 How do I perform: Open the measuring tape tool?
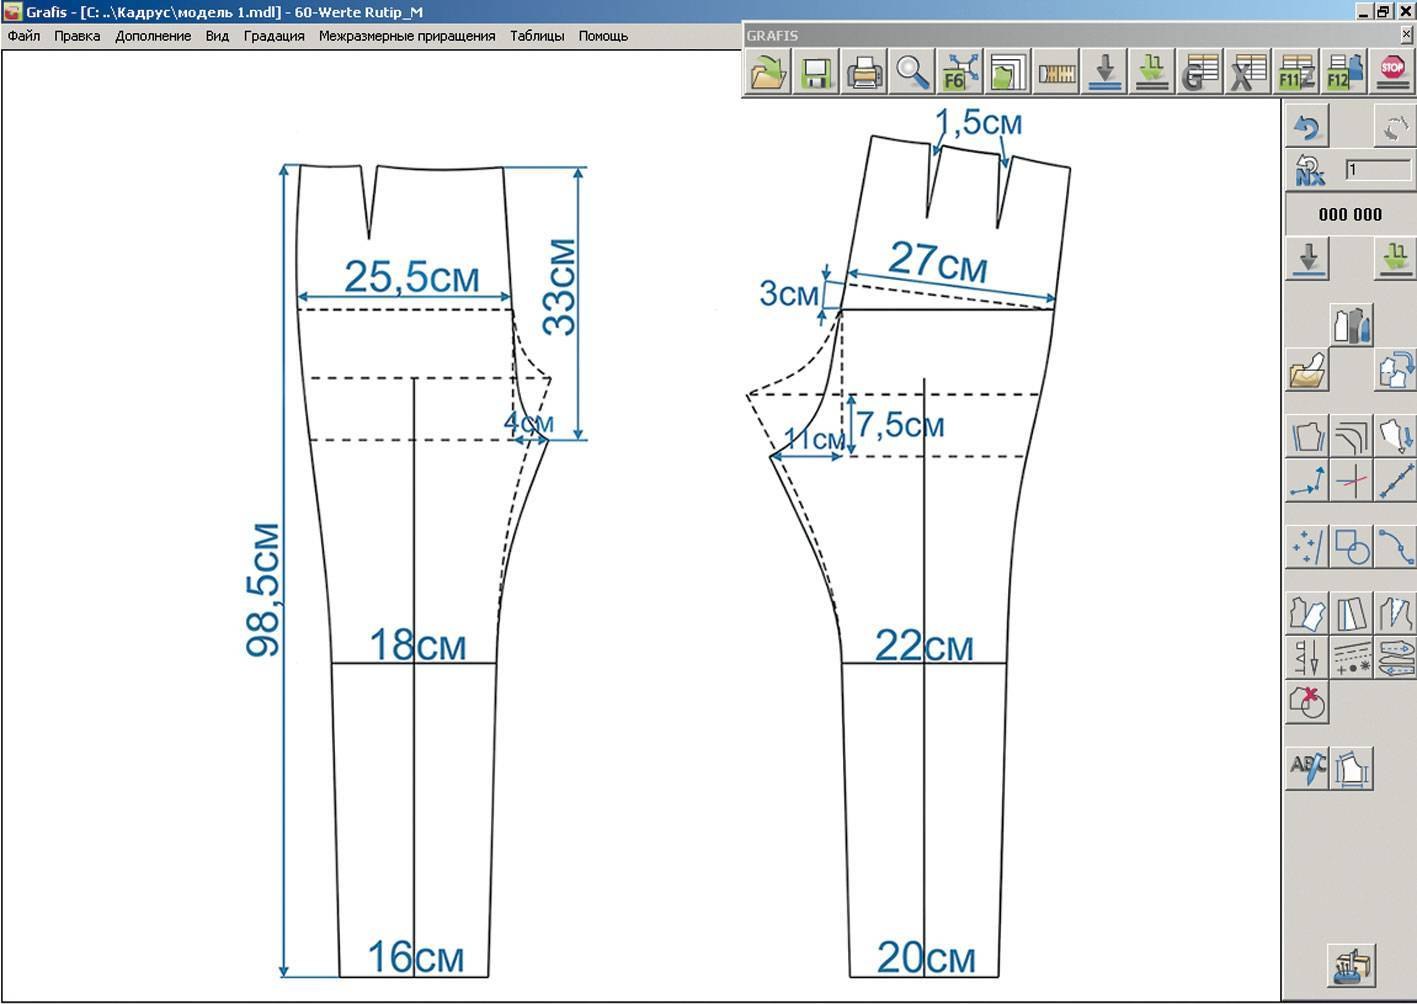coord(1056,73)
